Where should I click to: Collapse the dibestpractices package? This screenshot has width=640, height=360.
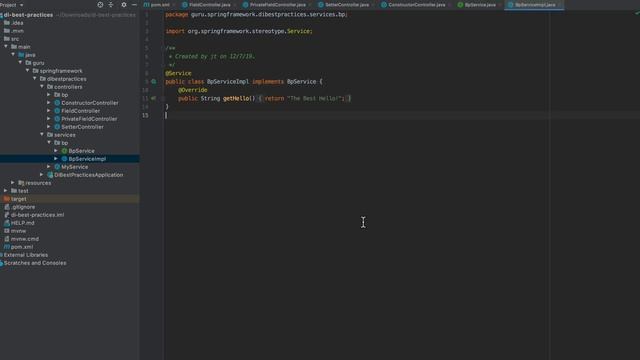(35, 78)
